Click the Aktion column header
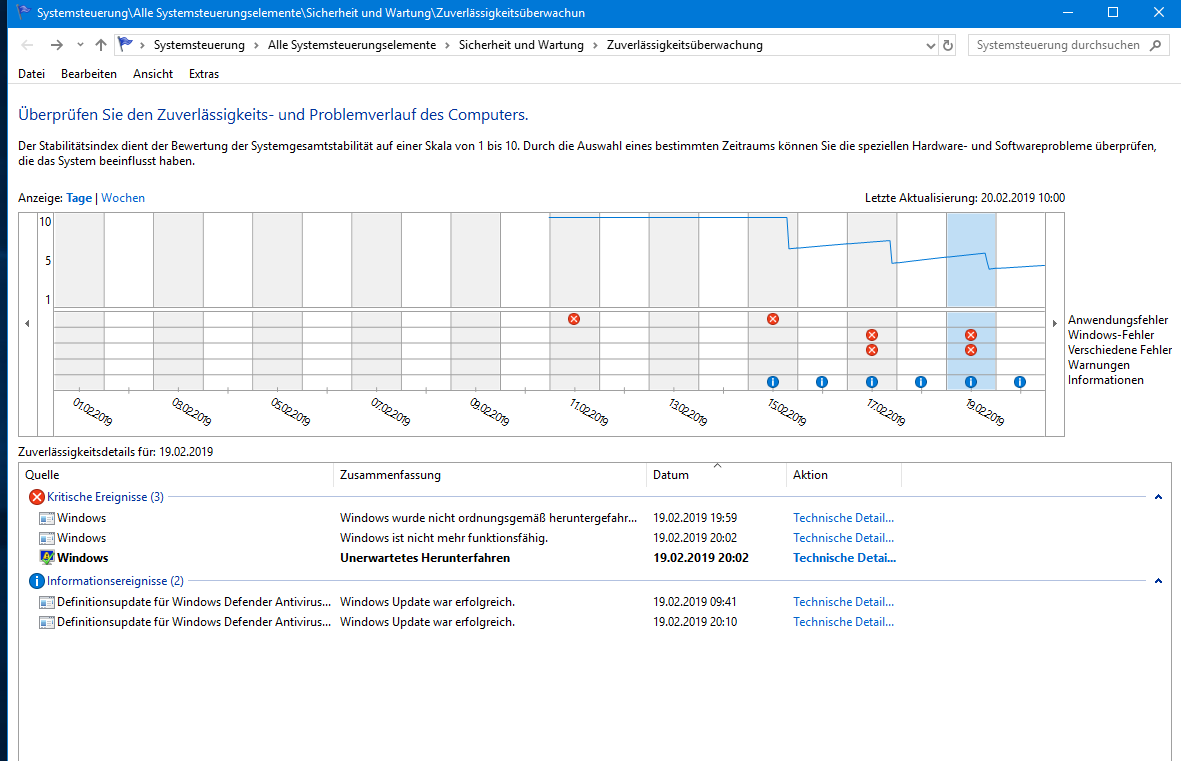This screenshot has height=761, width=1181. [844, 475]
